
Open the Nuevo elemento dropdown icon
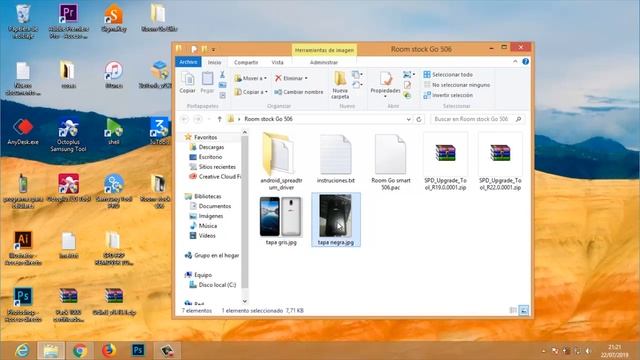[357, 75]
